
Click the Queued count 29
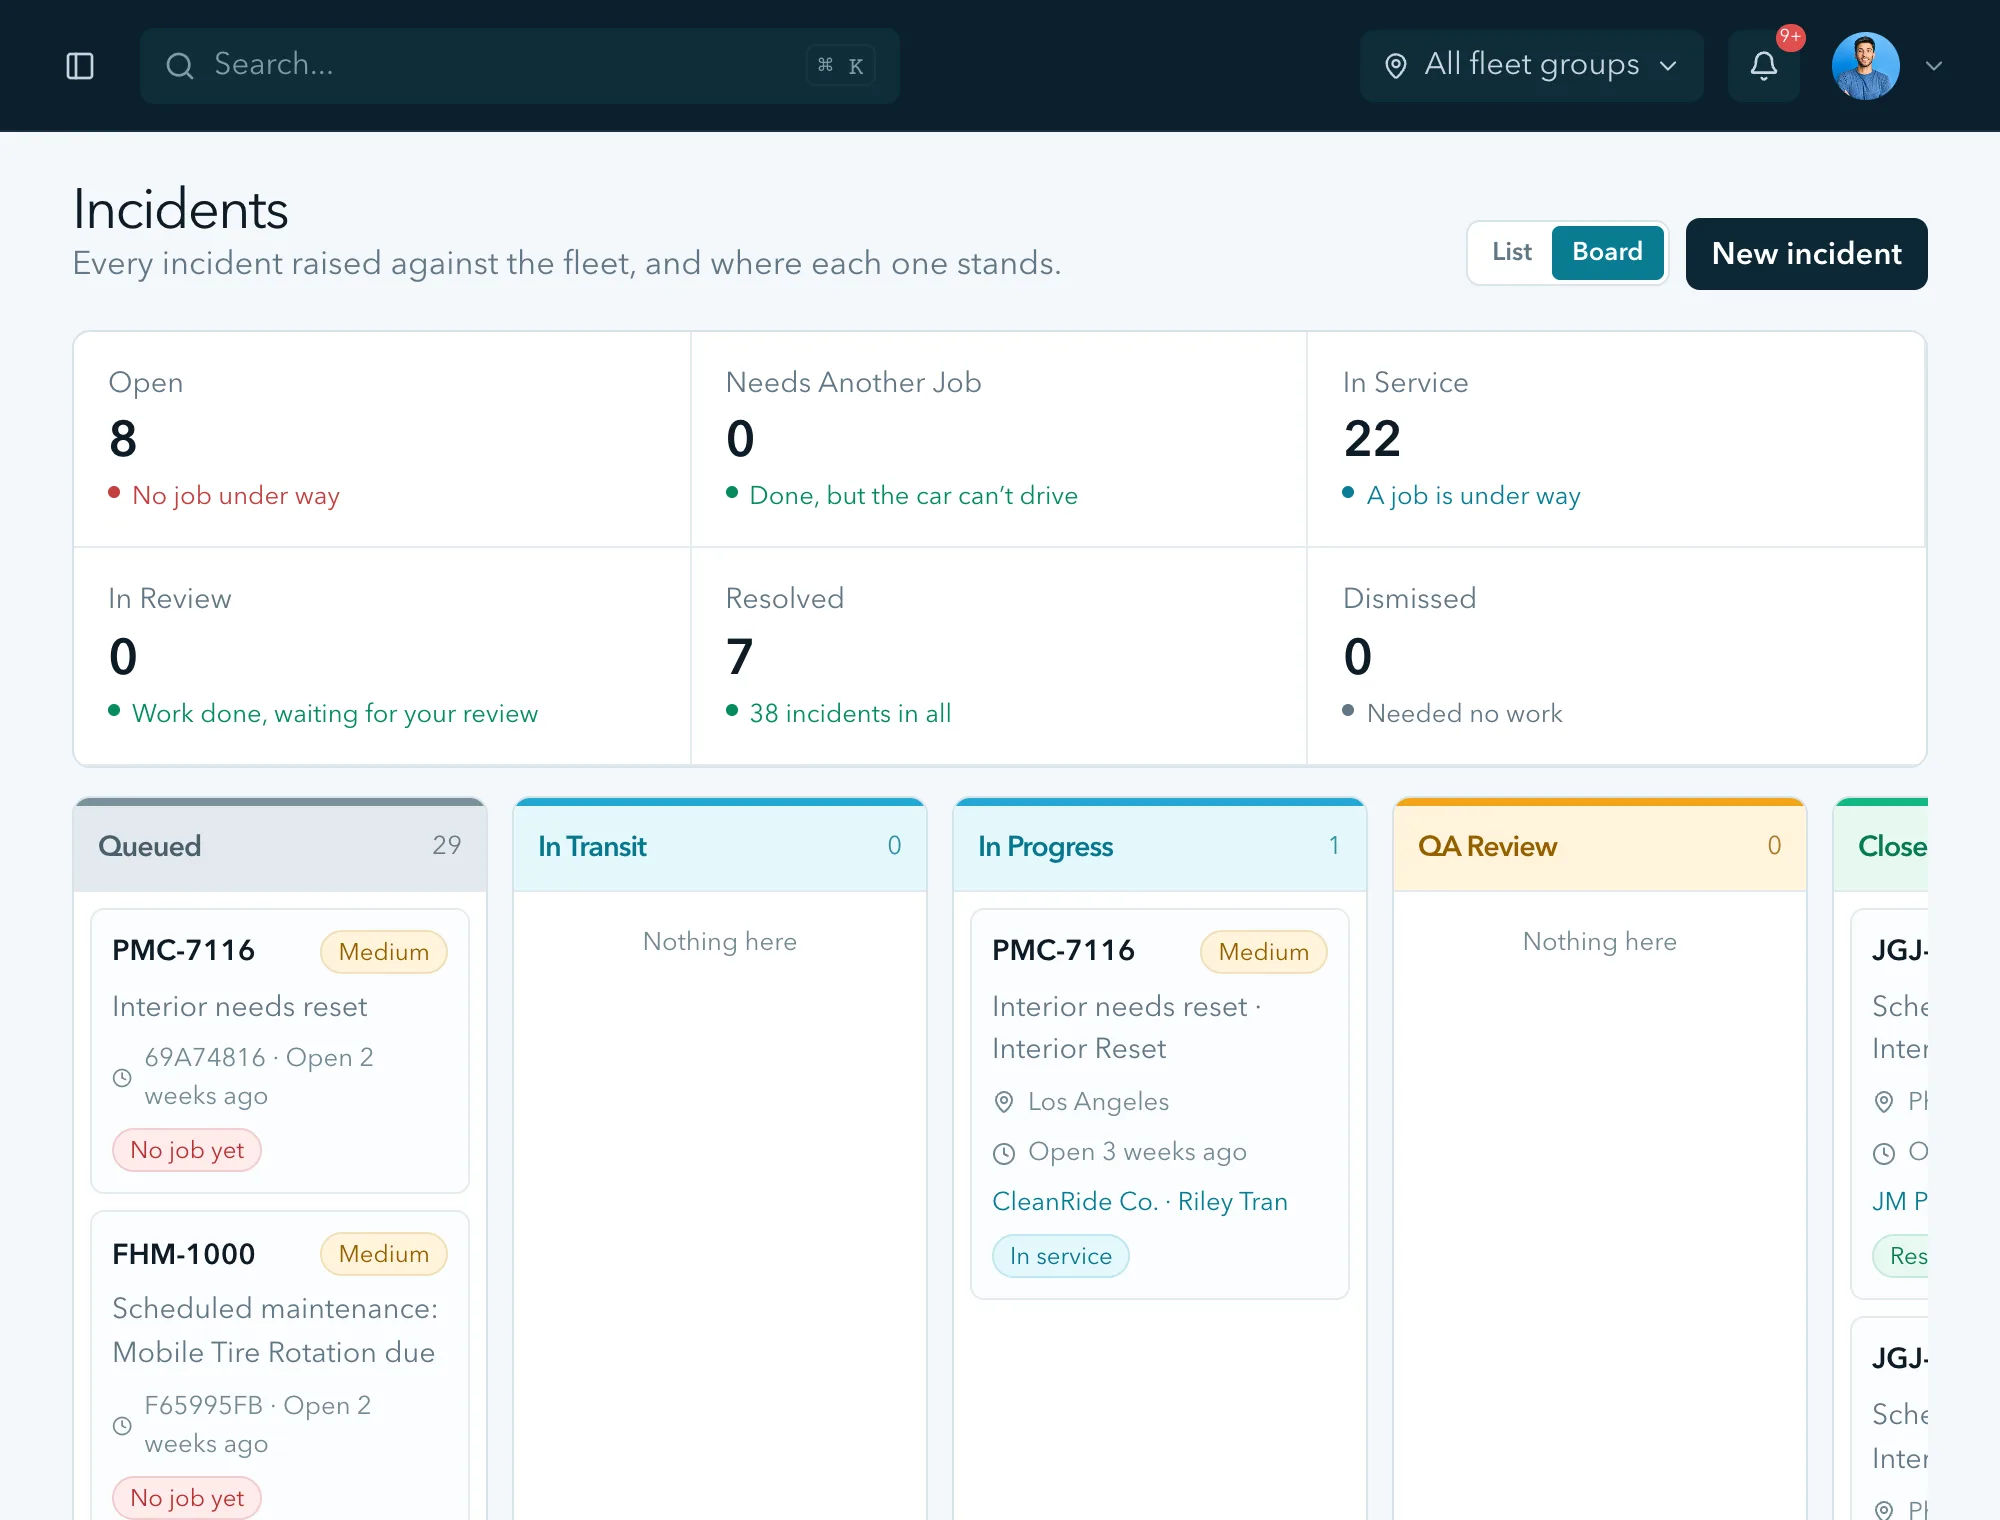click(447, 845)
